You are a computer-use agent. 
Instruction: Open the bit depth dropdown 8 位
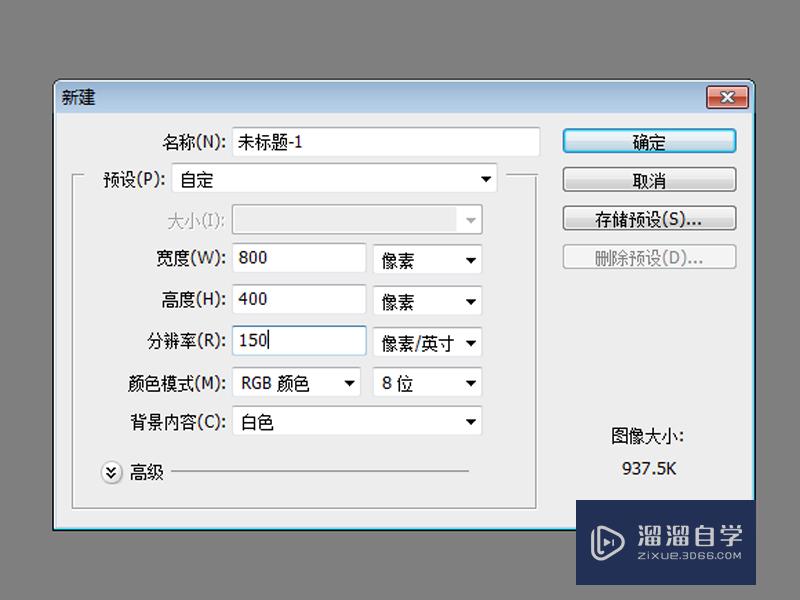(428, 383)
